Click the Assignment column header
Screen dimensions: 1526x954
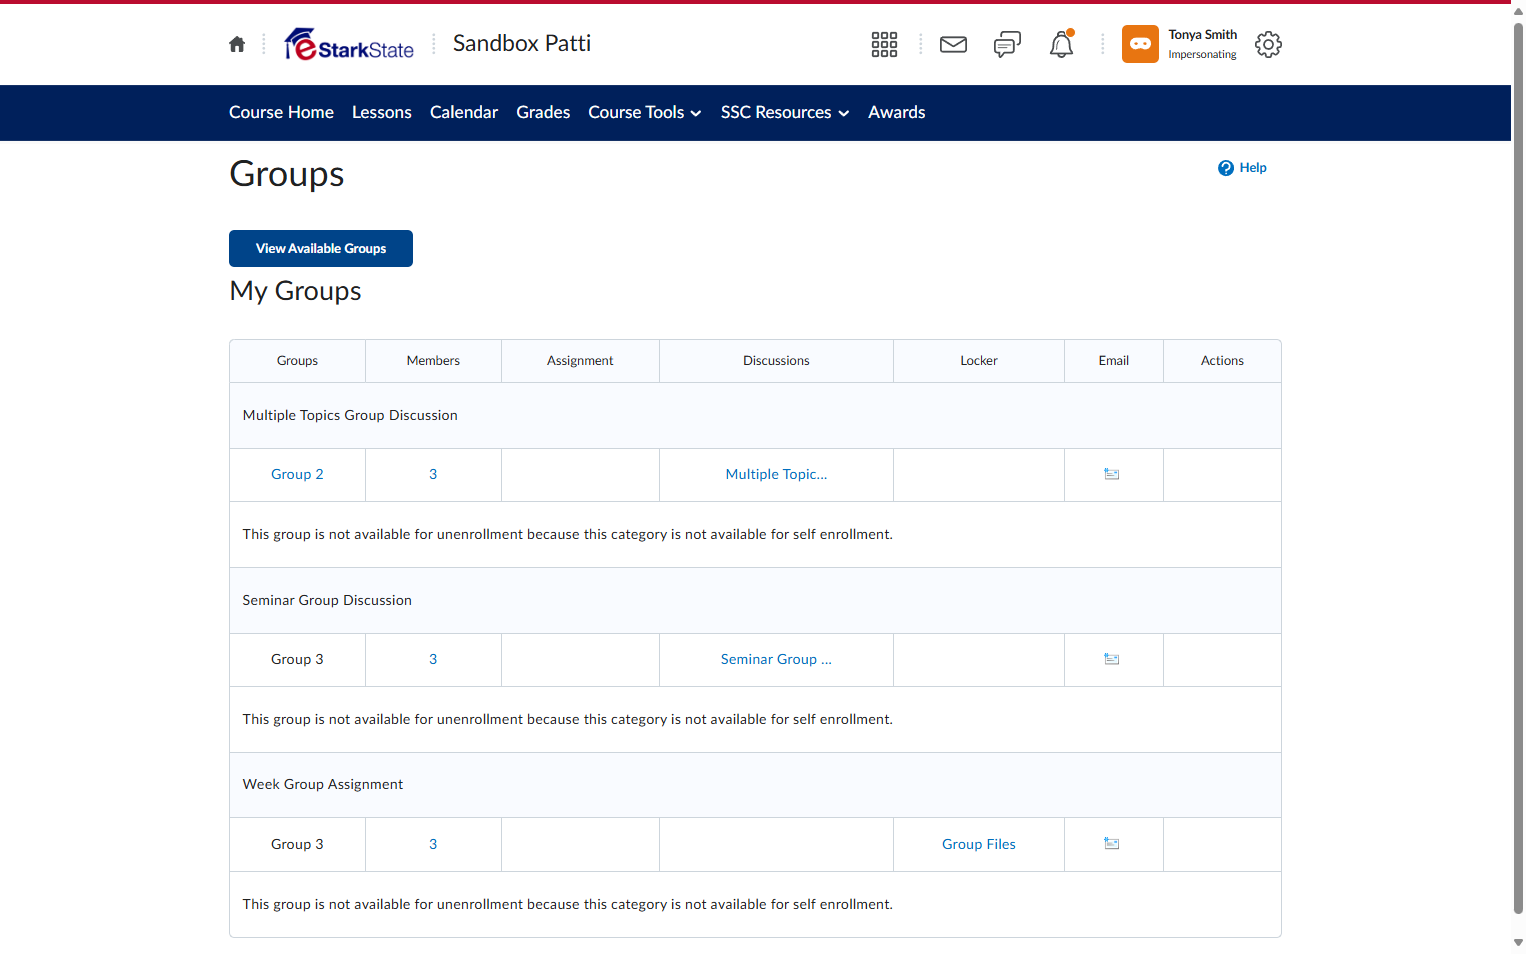click(580, 361)
